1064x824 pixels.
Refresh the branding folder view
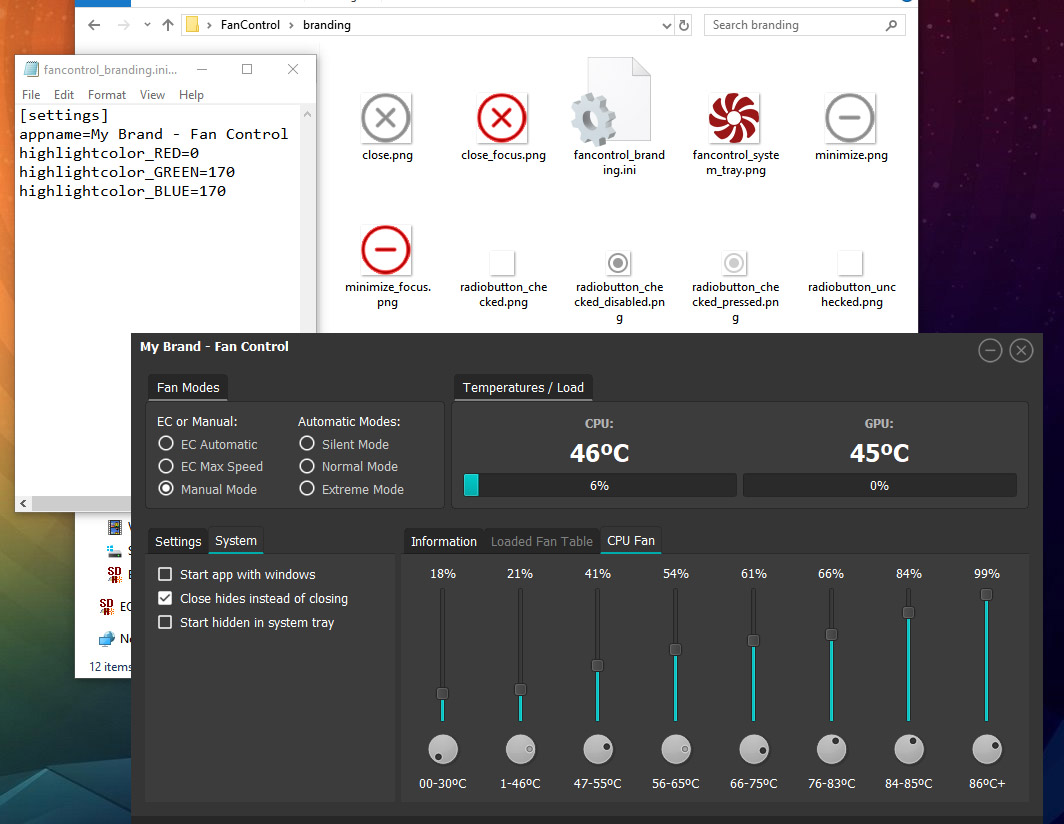point(684,25)
